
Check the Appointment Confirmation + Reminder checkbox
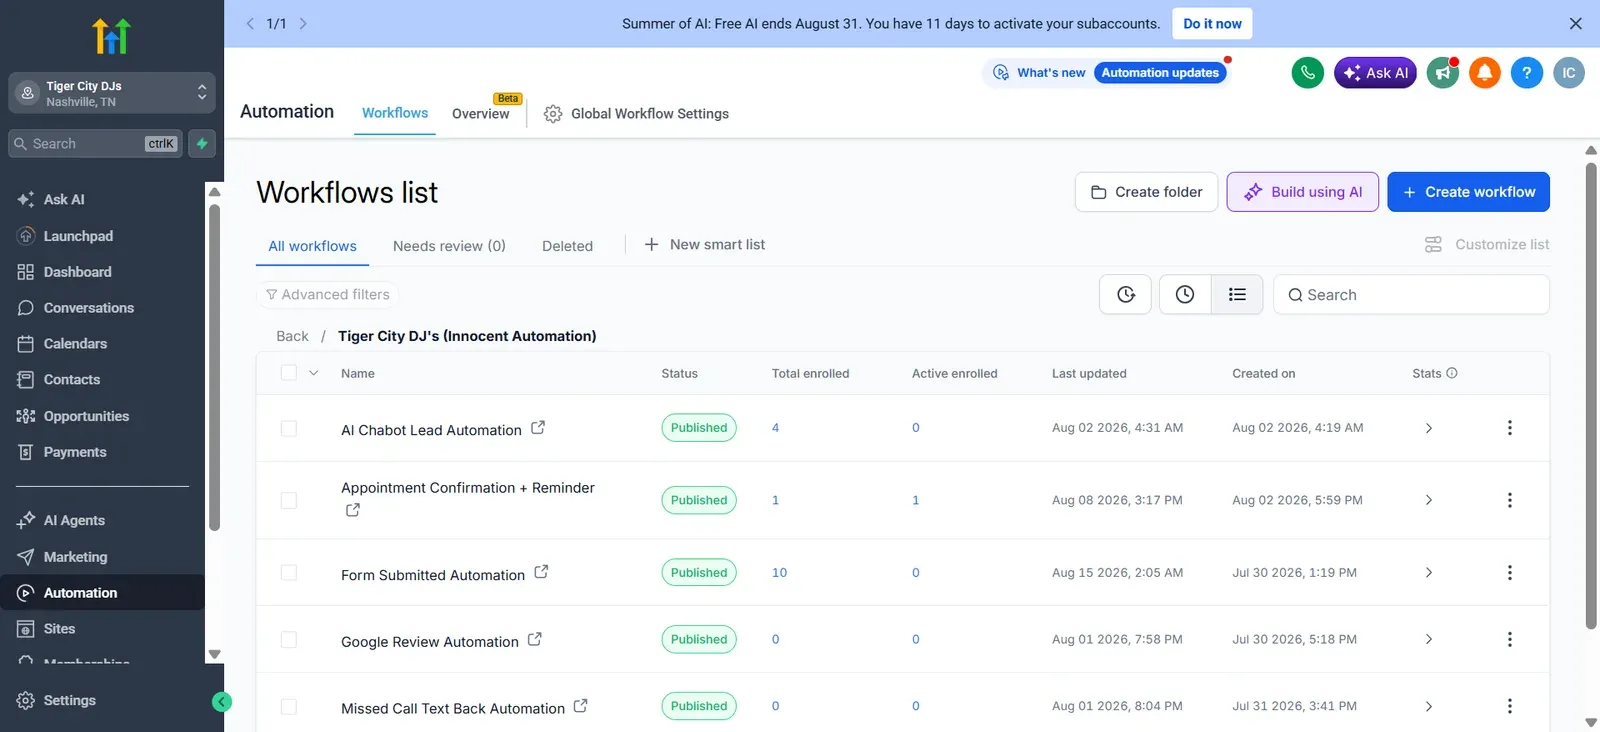(x=289, y=500)
